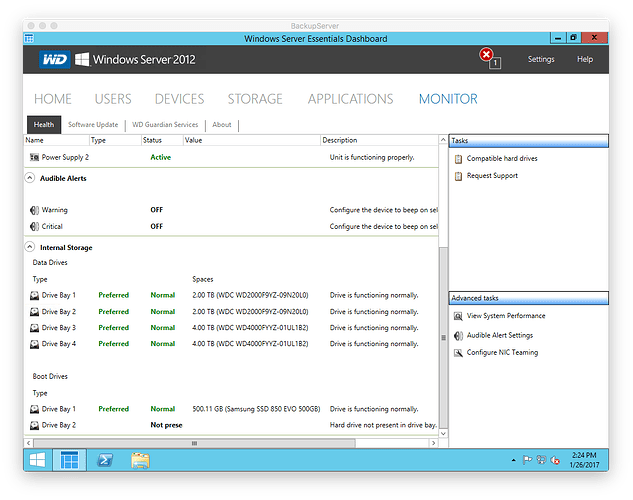Go to the HOME section

53,99
